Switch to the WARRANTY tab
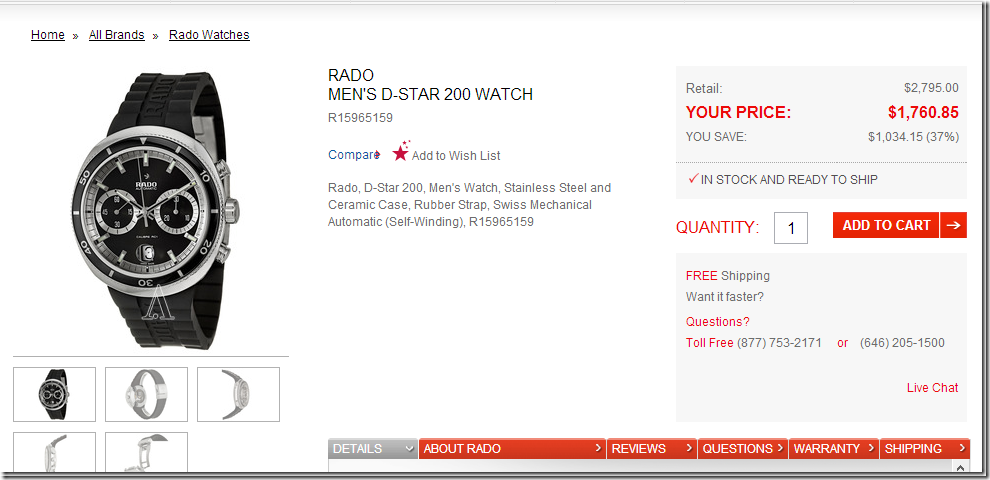 834,448
